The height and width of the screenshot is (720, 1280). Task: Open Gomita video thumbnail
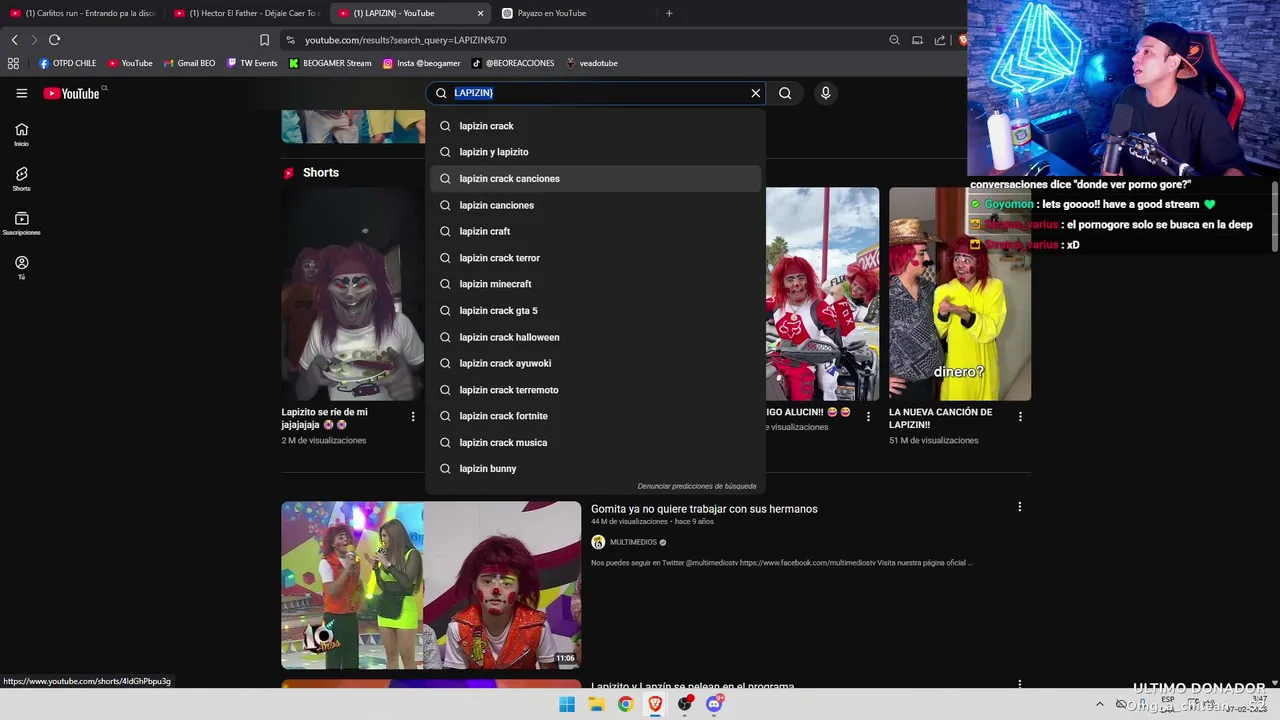[x=431, y=585]
